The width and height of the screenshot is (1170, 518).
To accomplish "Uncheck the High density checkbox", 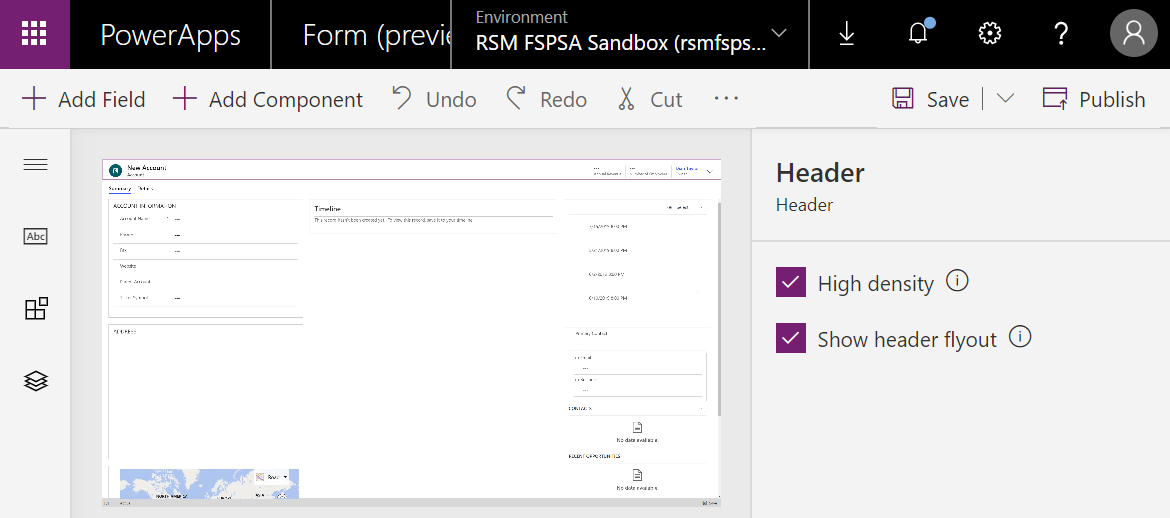I will 791,283.
